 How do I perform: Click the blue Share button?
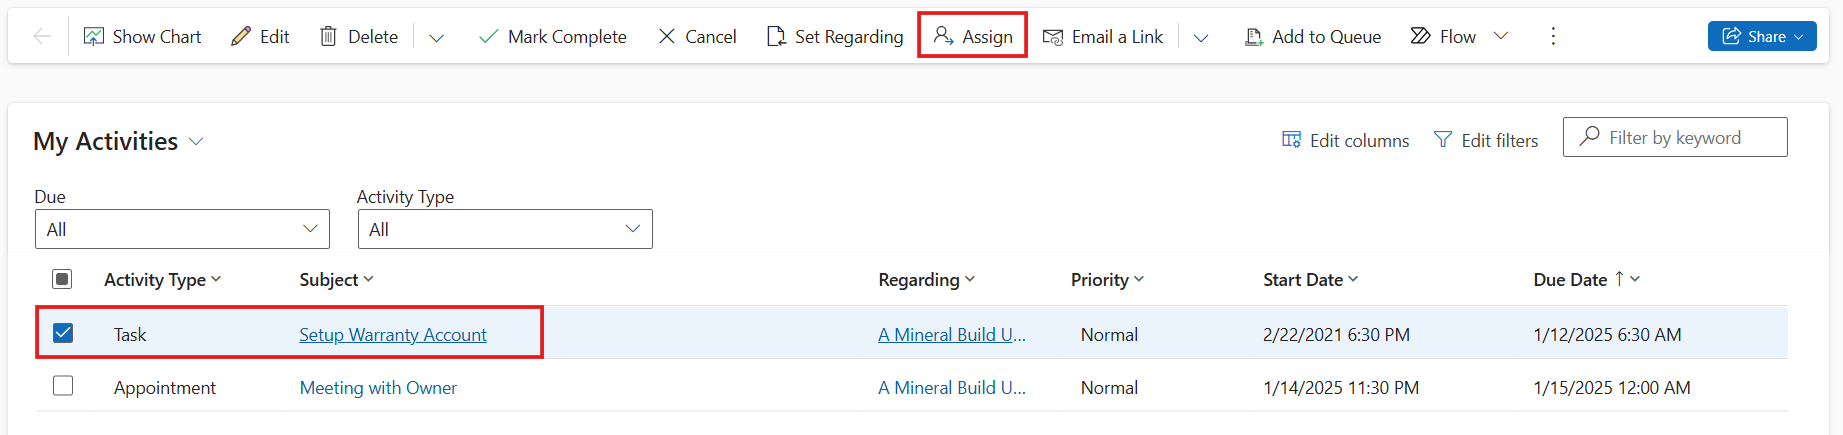1762,36
